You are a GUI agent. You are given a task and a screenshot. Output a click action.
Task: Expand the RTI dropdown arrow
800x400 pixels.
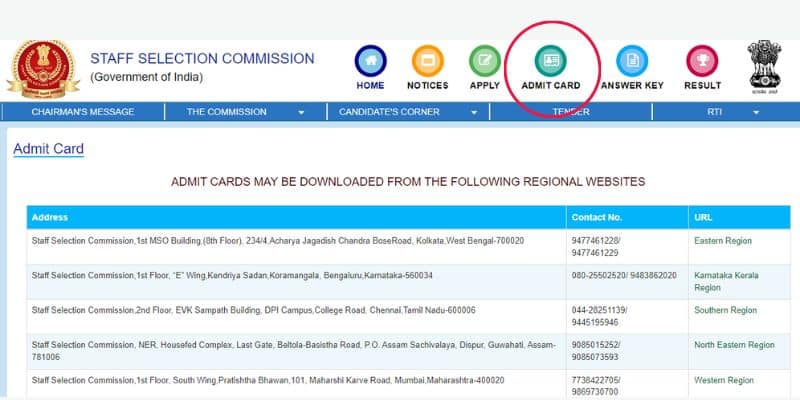pyautogui.click(x=756, y=113)
